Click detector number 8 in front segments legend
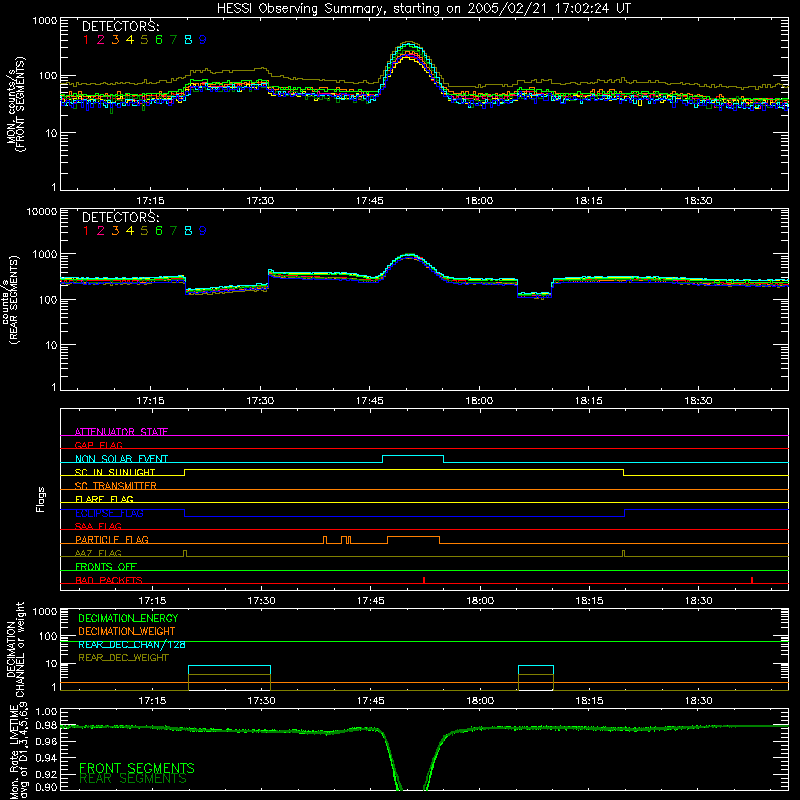This screenshot has height=800, width=800. click(x=188, y=40)
